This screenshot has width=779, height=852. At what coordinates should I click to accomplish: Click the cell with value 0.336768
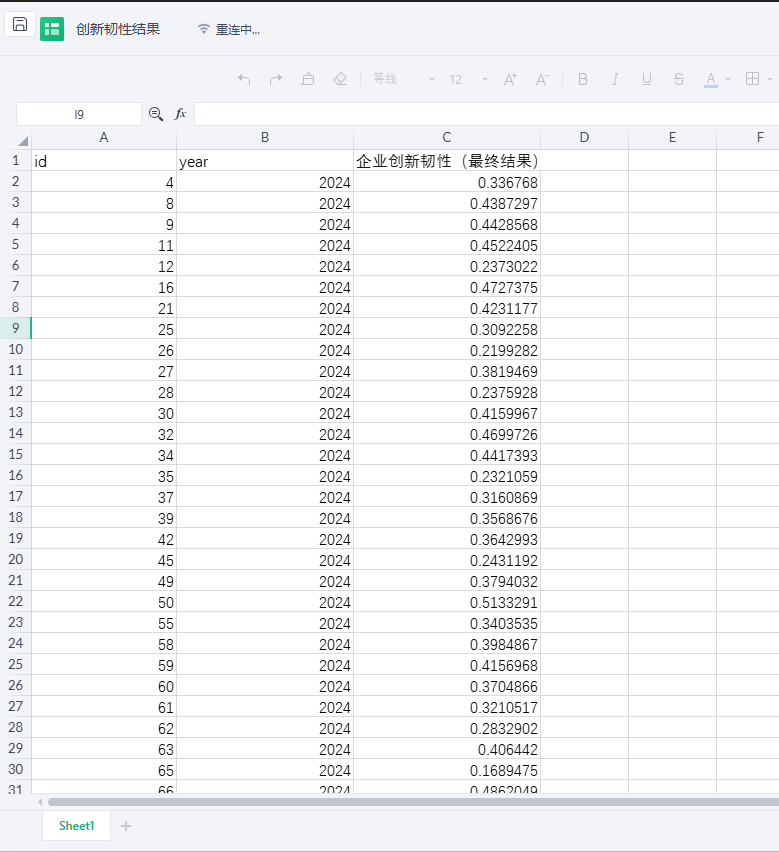(x=447, y=182)
